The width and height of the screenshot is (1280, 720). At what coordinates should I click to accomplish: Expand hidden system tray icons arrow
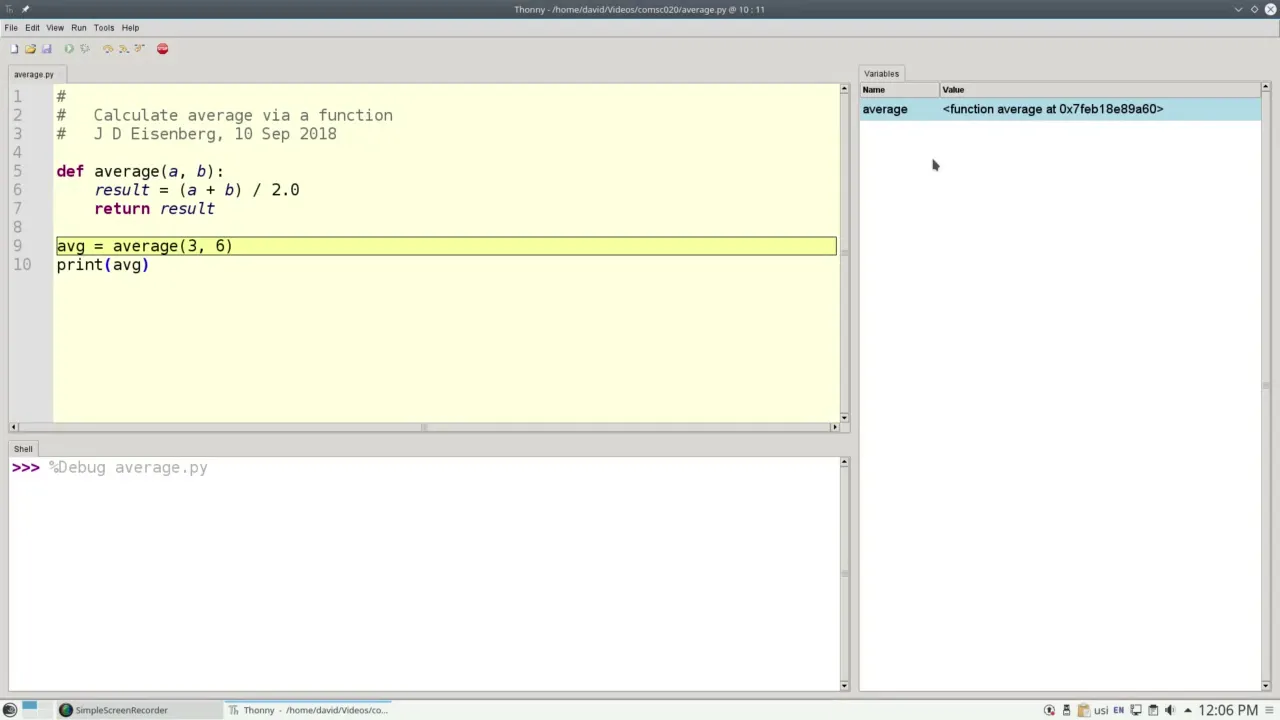click(x=1188, y=710)
